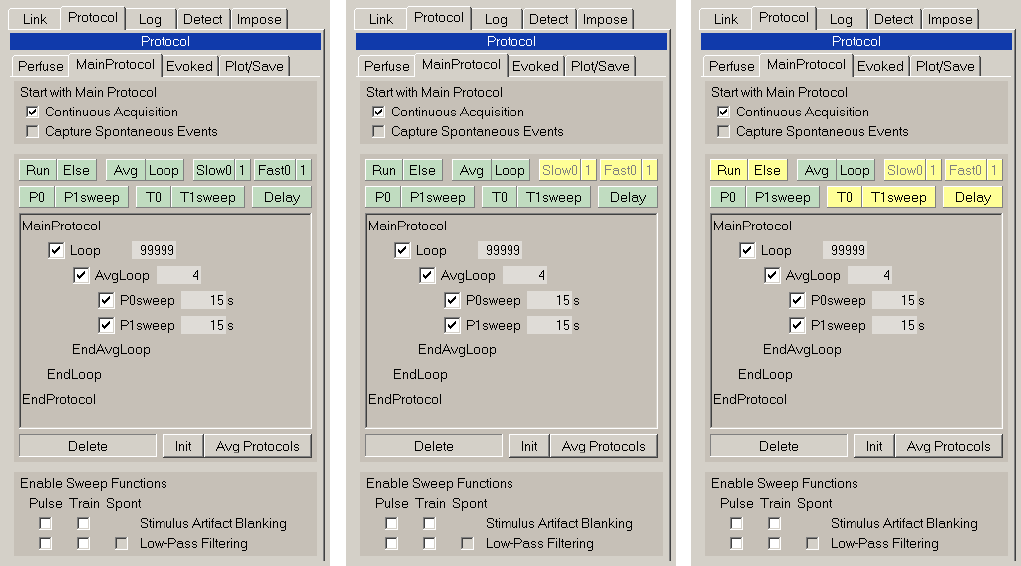Enable Capture Spontaneous Events in middle panel

(x=378, y=131)
